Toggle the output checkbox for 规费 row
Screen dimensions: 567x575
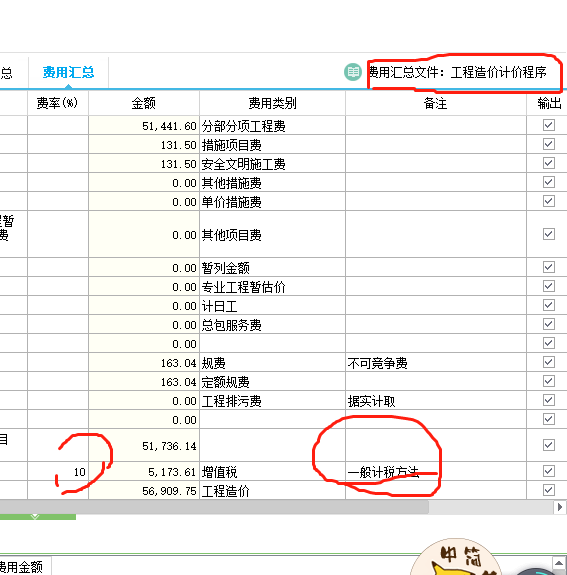549,362
